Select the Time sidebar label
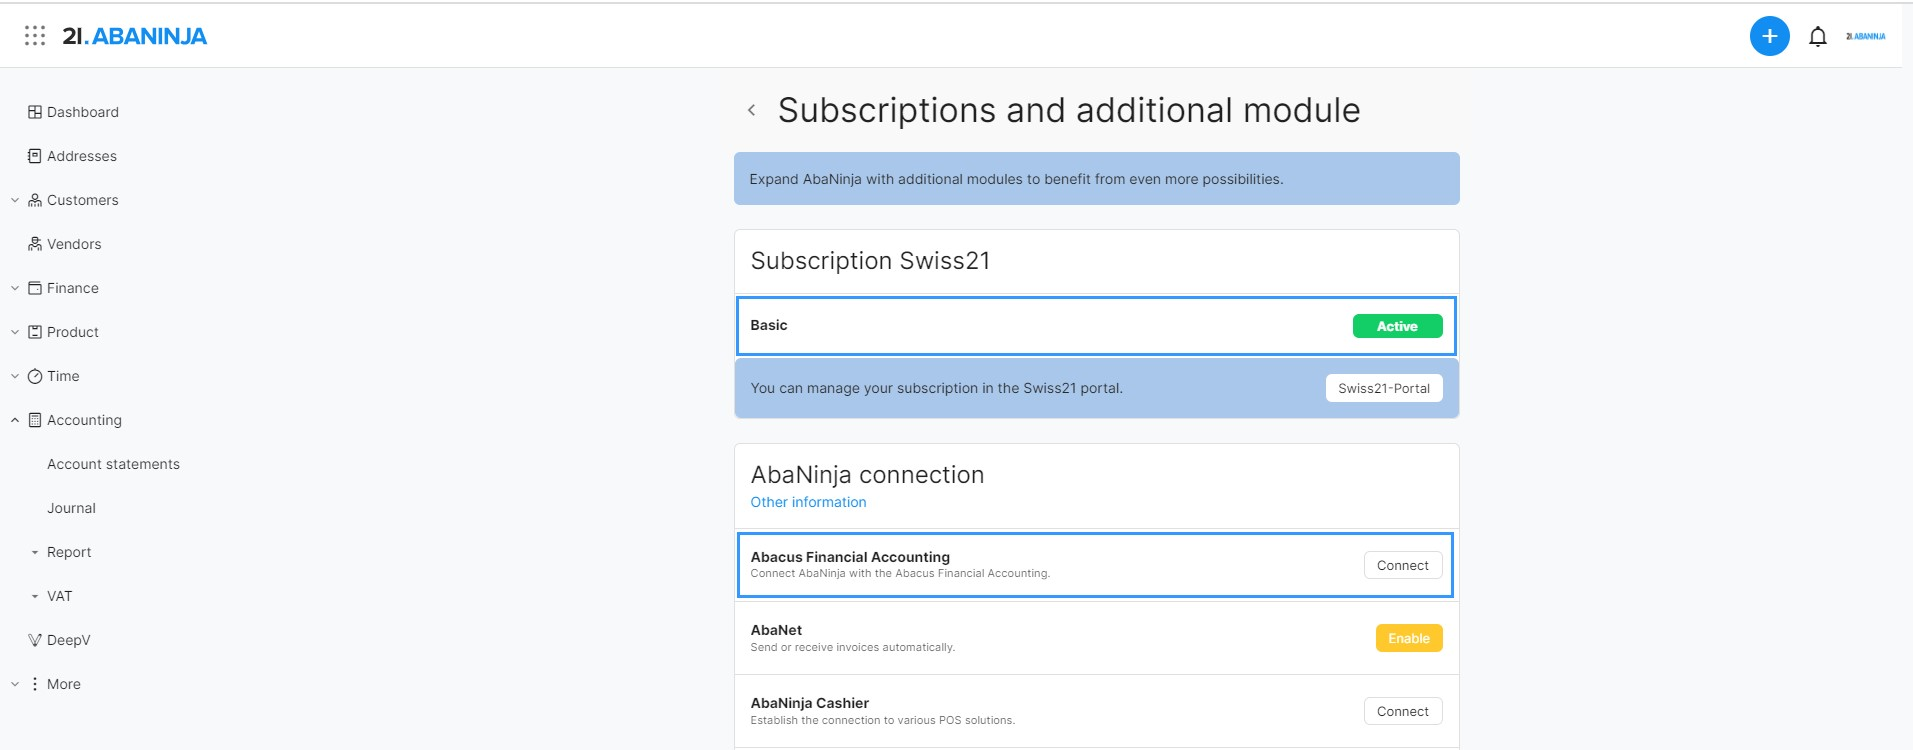The width and height of the screenshot is (1913, 750). pyautogui.click(x=63, y=376)
